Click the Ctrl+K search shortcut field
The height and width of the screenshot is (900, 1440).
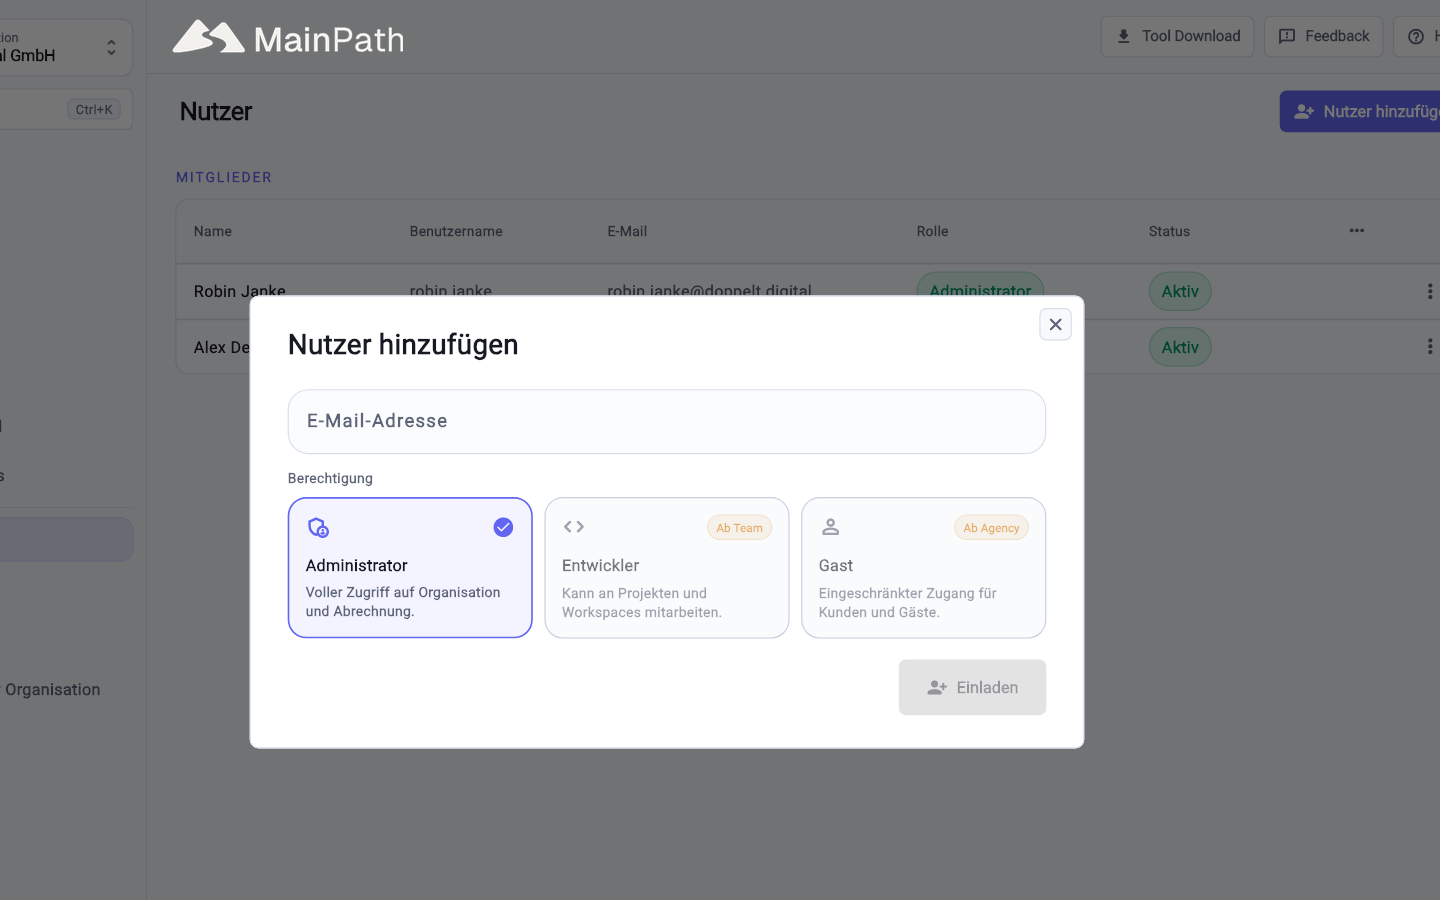pyautogui.click(x=65, y=109)
